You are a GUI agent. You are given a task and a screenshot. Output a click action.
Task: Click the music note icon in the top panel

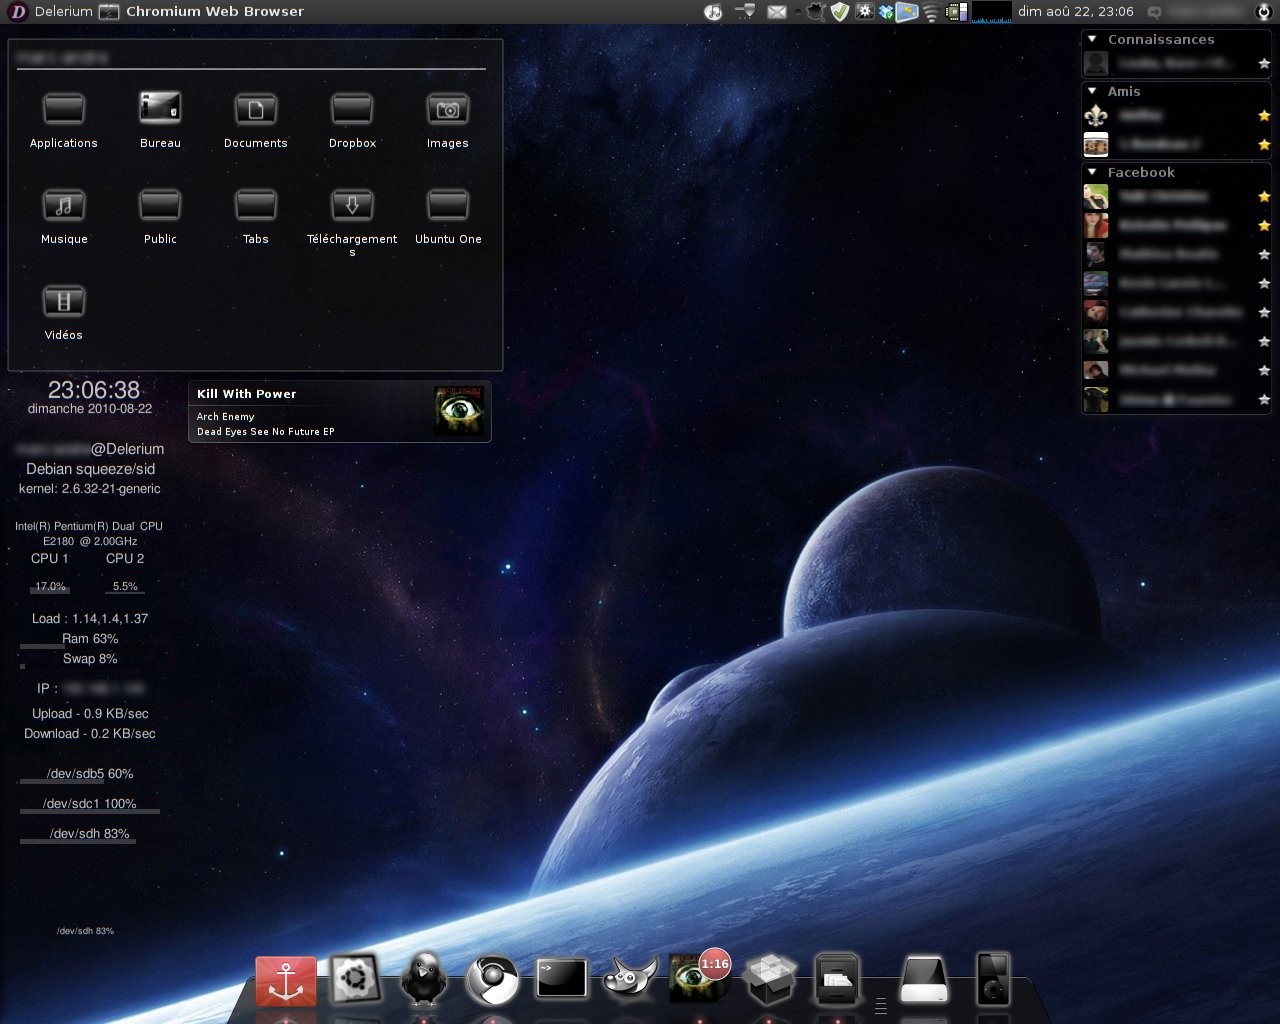[x=713, y=12]
